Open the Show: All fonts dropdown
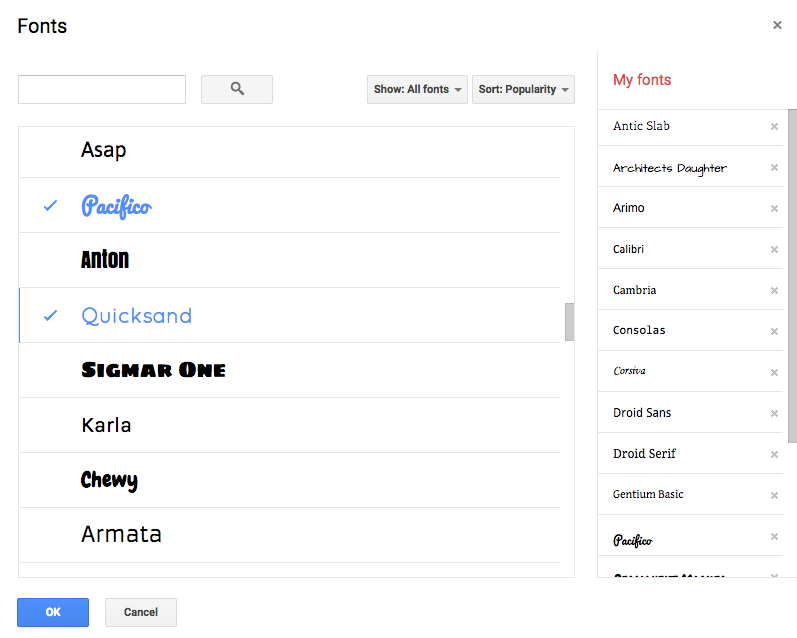 [417, 89]
